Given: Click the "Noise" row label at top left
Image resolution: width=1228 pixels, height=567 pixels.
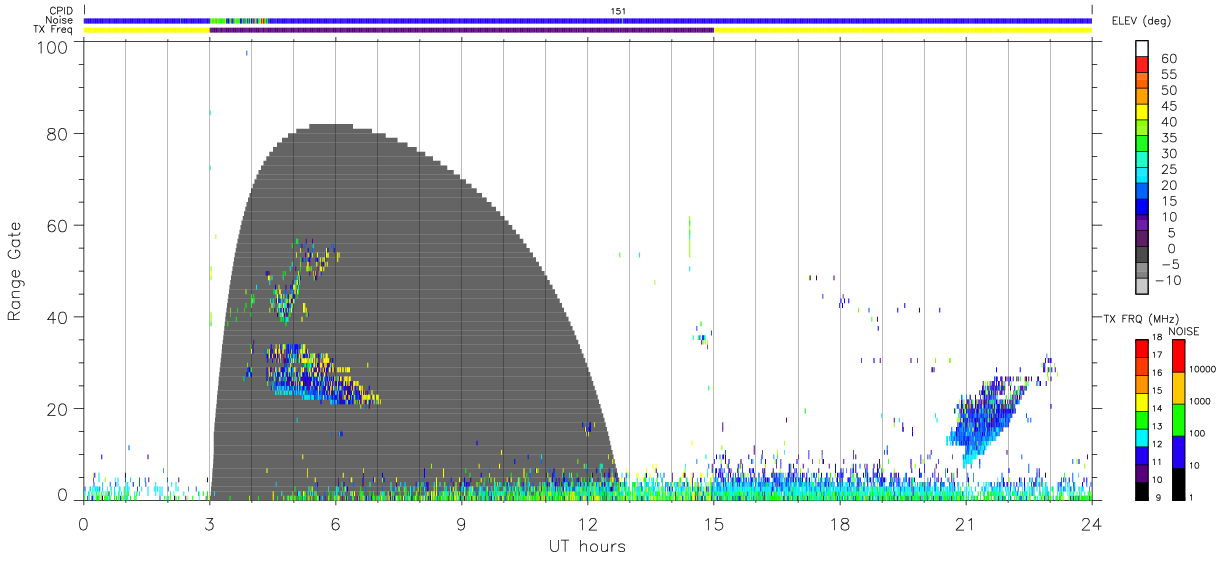Looking at the screenshot, I should (x=60, y=20).
